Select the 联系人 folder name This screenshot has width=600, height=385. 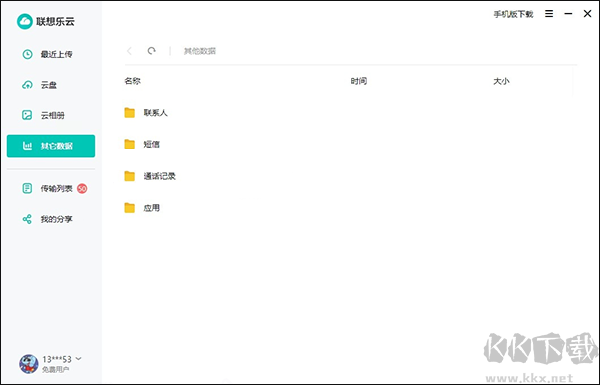tap(155, 113)
